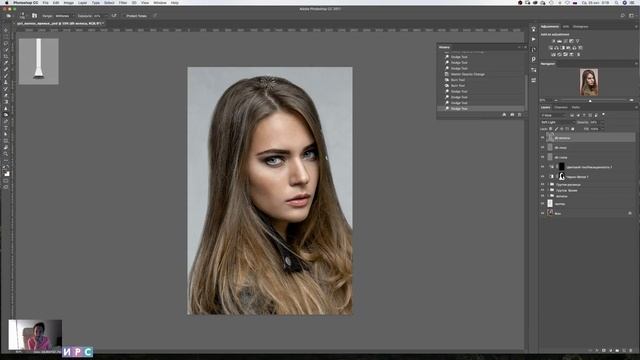Open the Layers panel Opacity dropdown arrow

[x=602, y=122]
